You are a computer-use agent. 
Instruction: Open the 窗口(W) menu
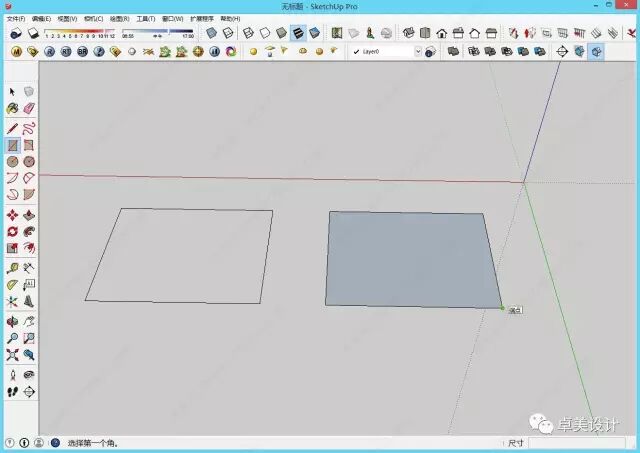[173, 19]
